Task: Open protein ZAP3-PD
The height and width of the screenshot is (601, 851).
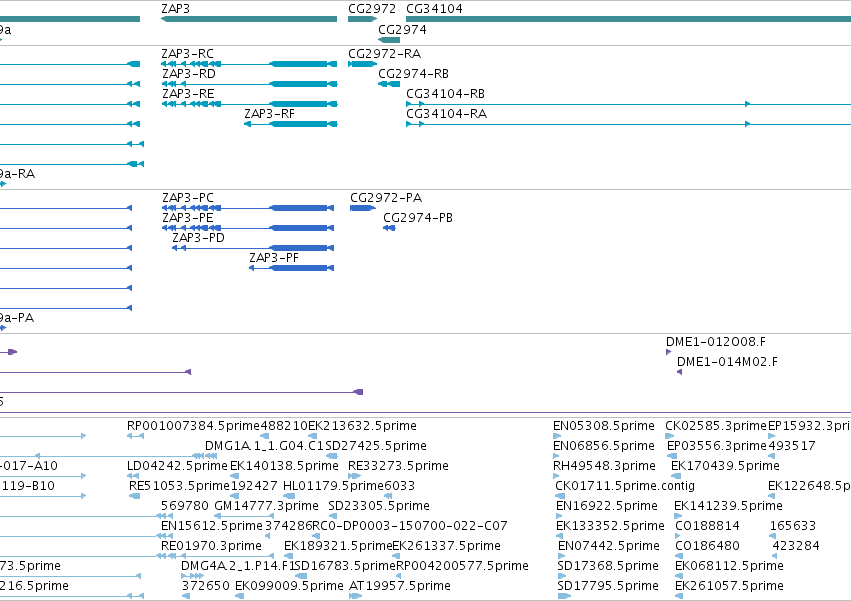Action: coord(198,238)
